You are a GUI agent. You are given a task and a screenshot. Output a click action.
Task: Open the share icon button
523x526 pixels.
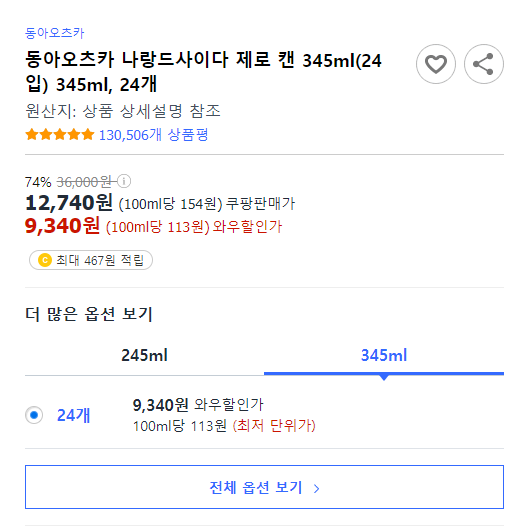pos(483,64)
